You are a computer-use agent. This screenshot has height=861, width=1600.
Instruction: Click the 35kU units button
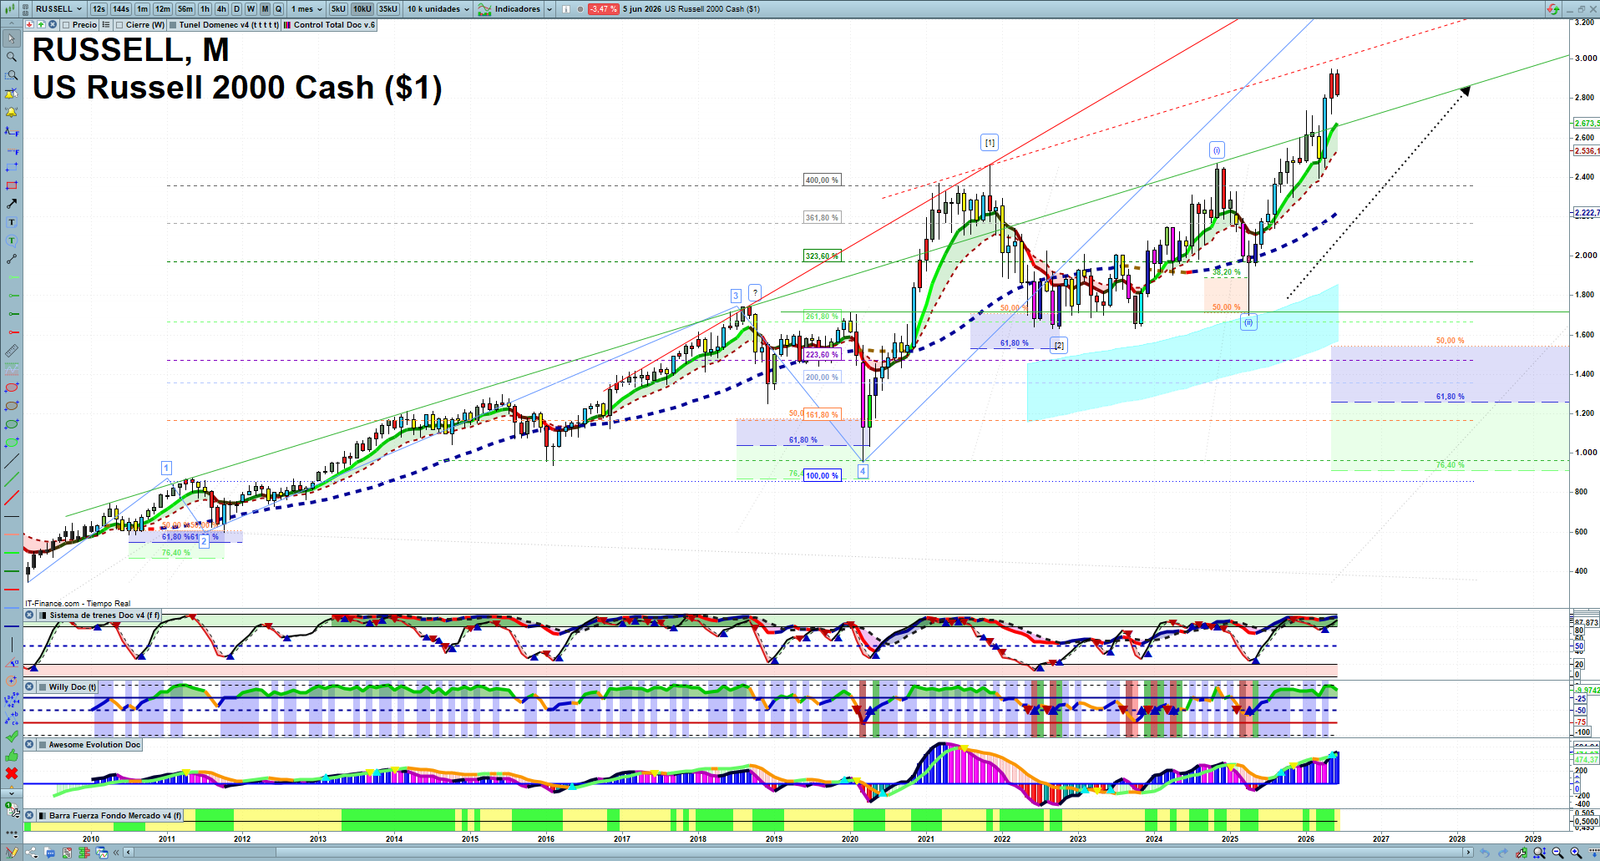(388, 9)
